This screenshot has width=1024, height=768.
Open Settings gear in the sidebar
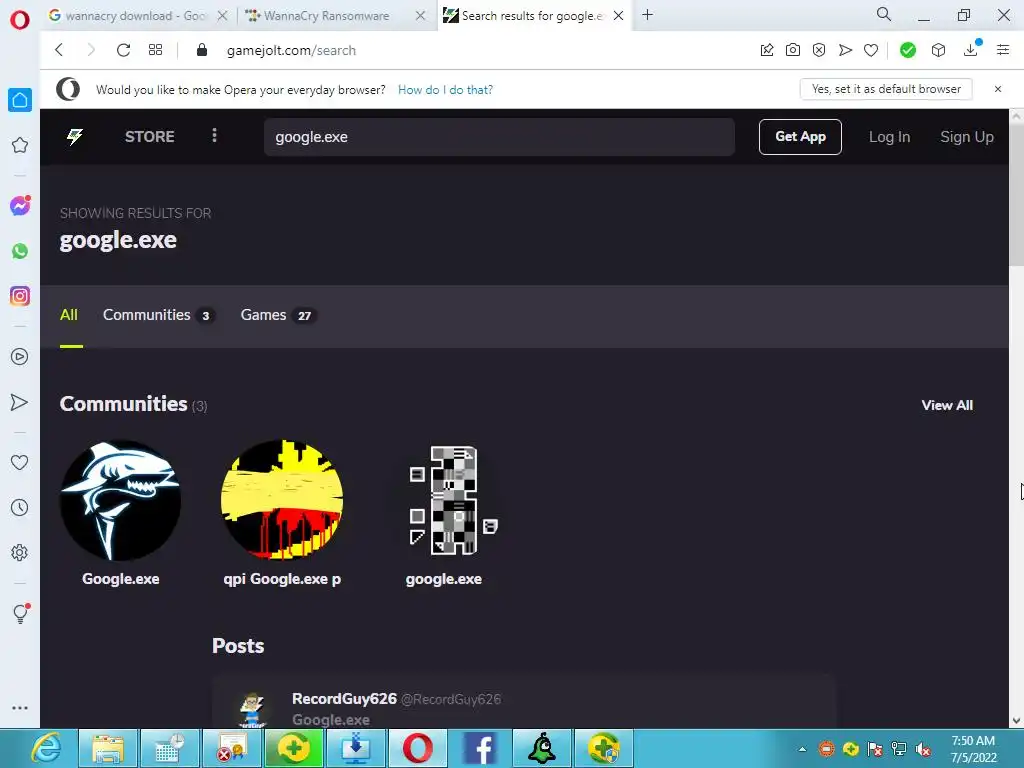[x=20, y=552]
